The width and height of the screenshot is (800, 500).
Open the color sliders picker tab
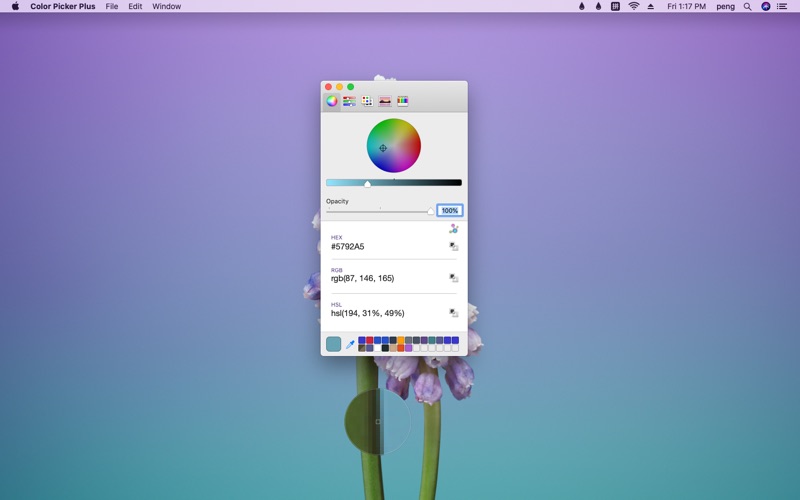tap(349, 101)
